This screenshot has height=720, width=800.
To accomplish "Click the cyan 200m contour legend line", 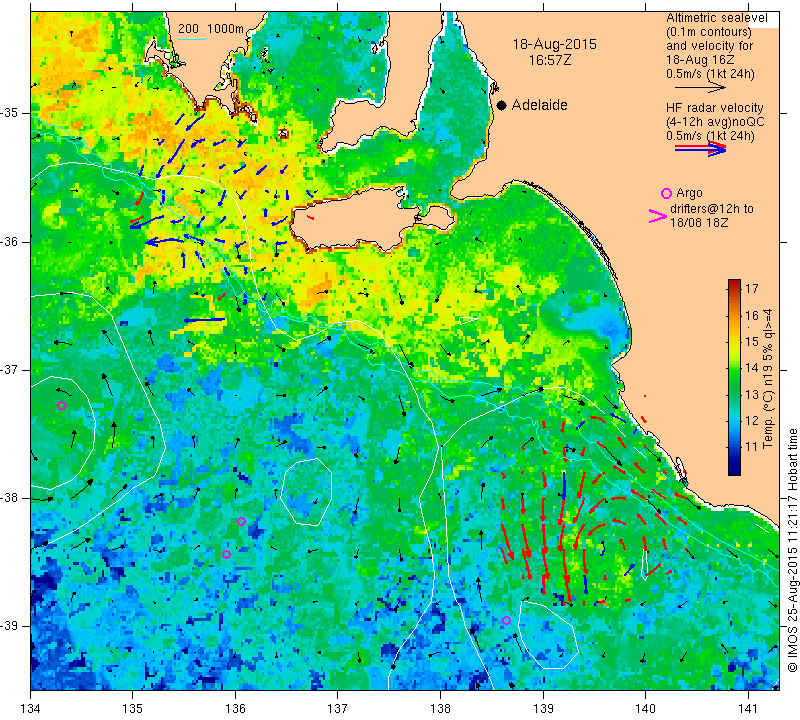I will [x=192, y=39].
